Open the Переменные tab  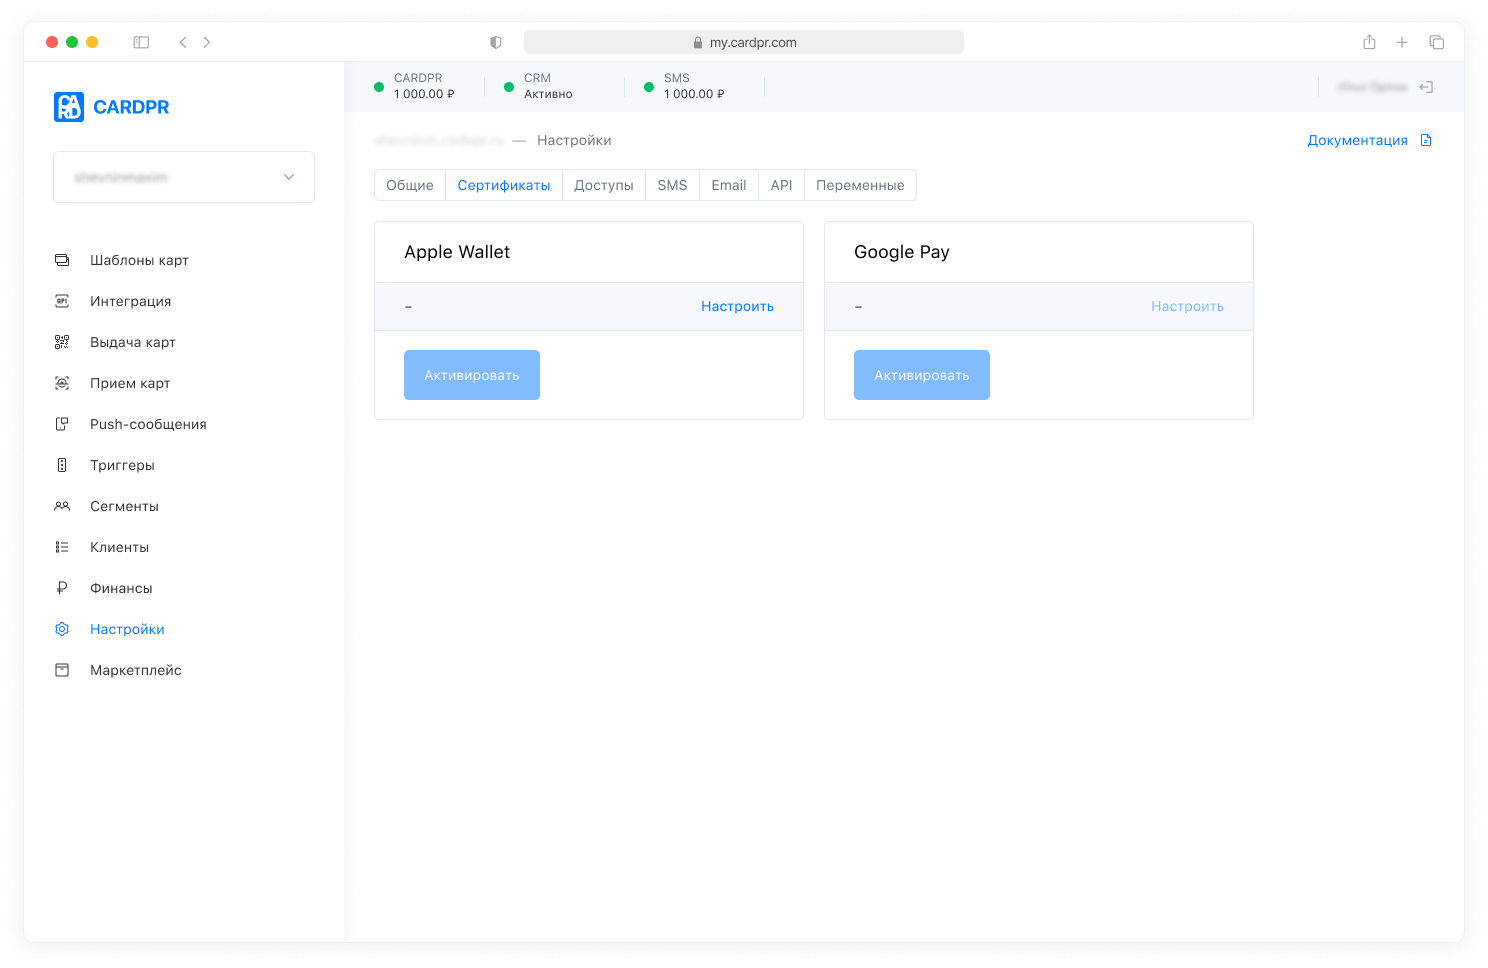point(860,185)
